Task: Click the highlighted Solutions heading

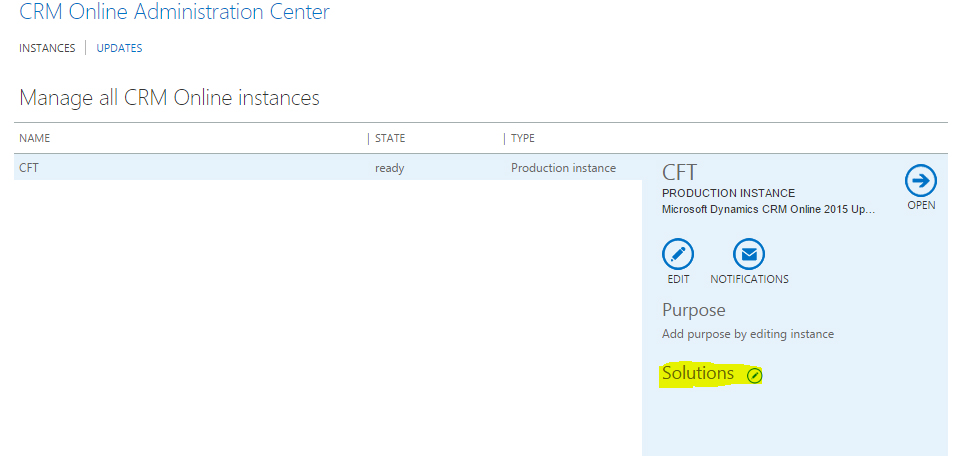Action: tap(698, 373)
